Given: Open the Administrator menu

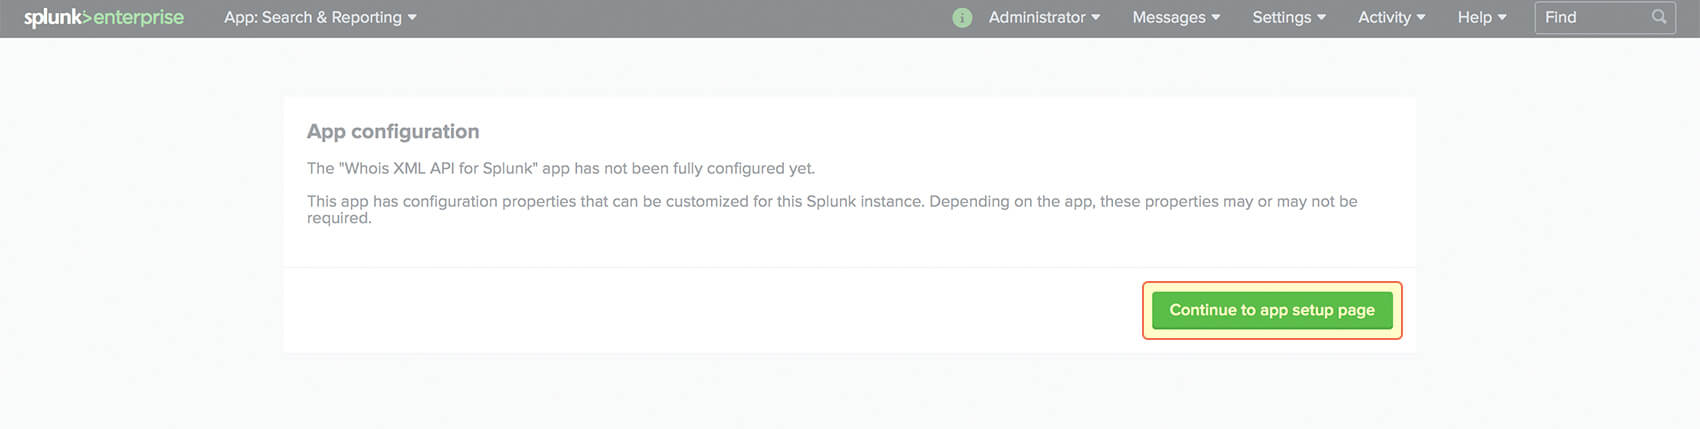Looking at the screenshot, I should coord(1044,17).
